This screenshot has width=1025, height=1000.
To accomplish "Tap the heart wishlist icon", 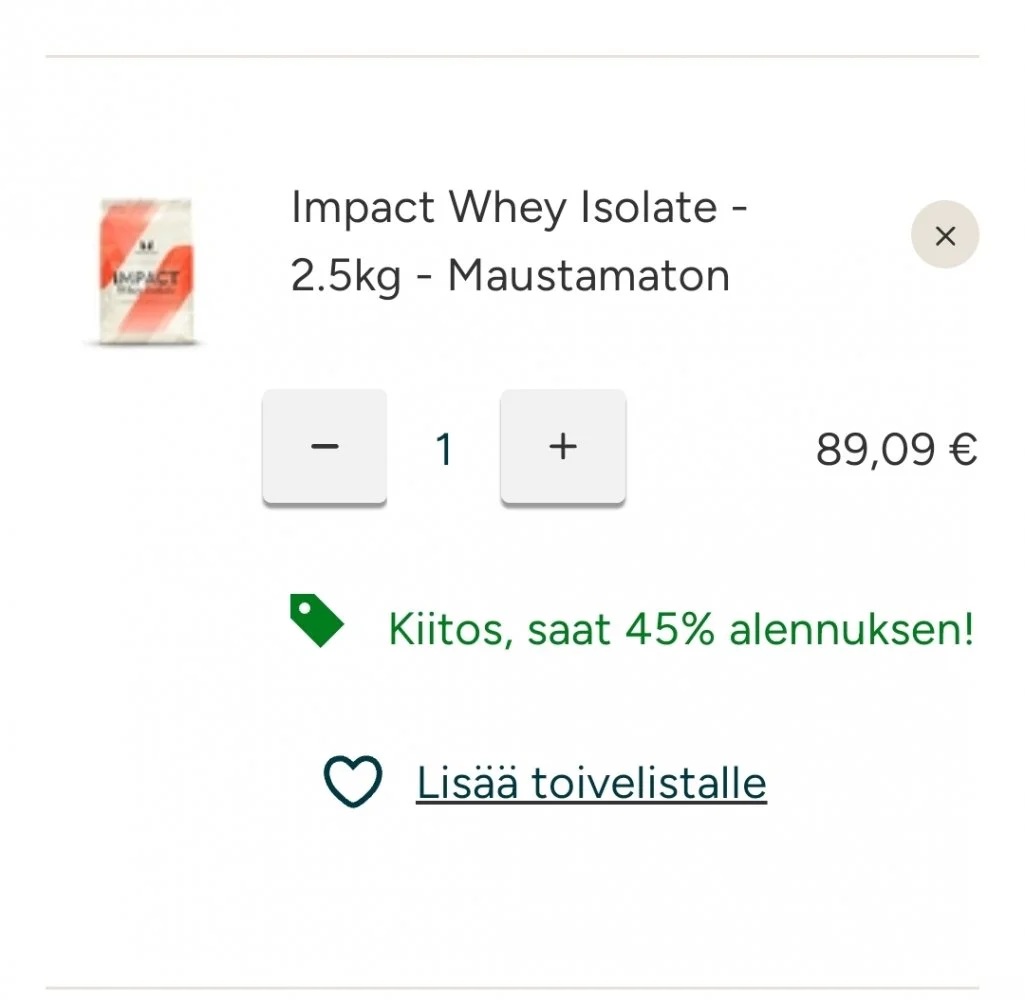I will [352, 782].
